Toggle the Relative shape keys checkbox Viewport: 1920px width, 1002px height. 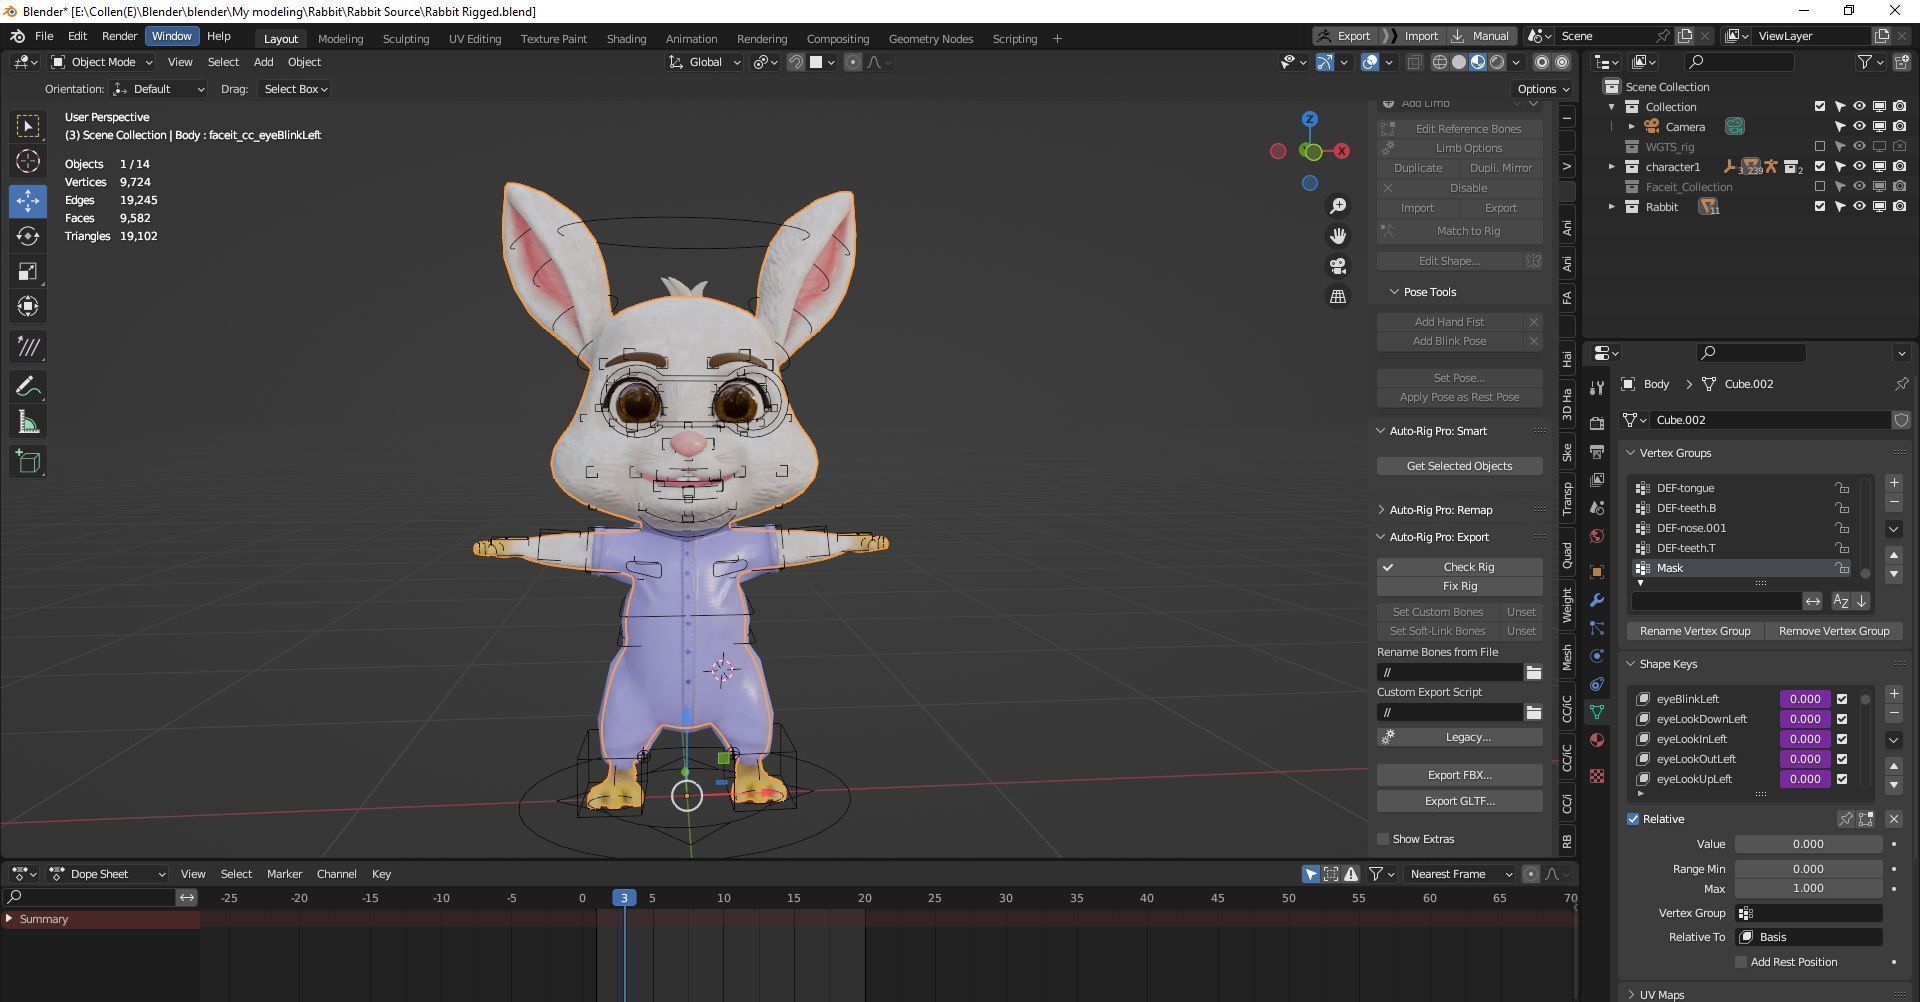(x=1633, y=819)
